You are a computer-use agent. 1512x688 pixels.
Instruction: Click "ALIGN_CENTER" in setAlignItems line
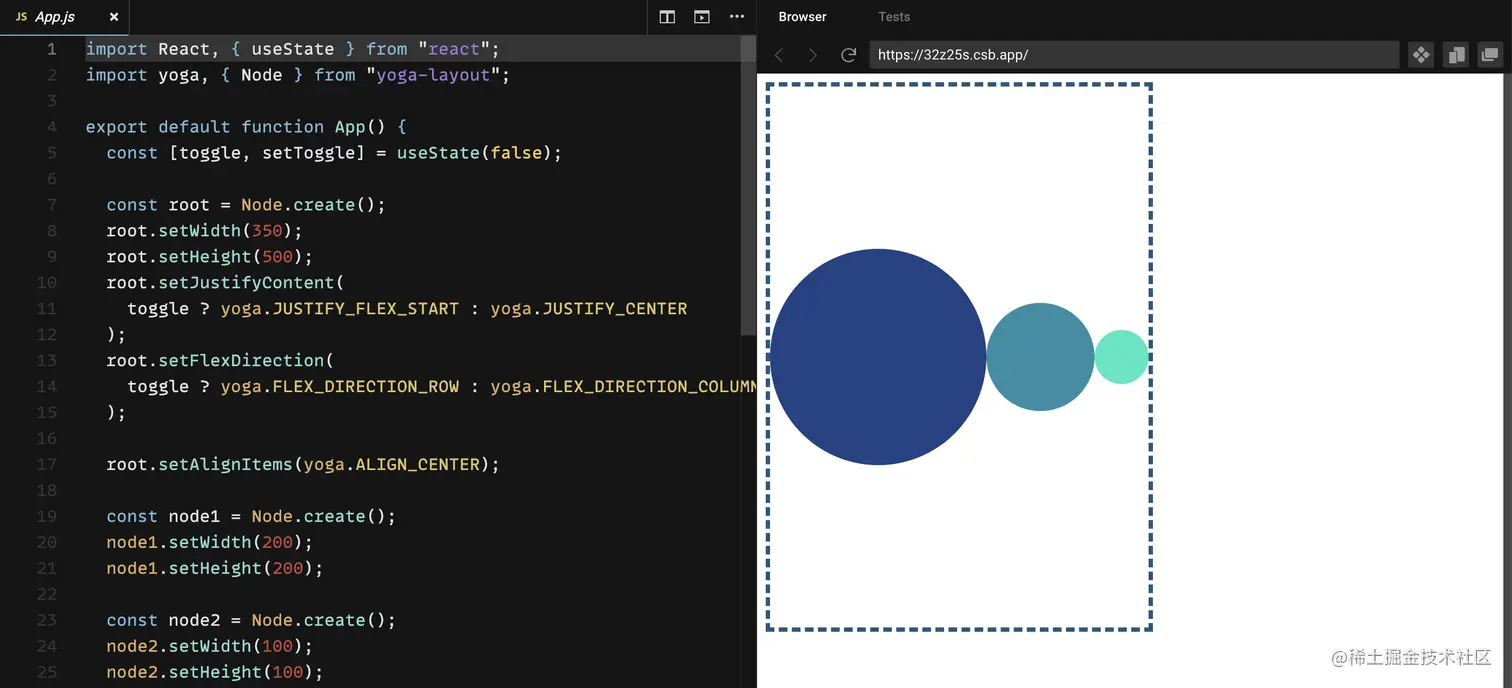click(x=417, y=464)
